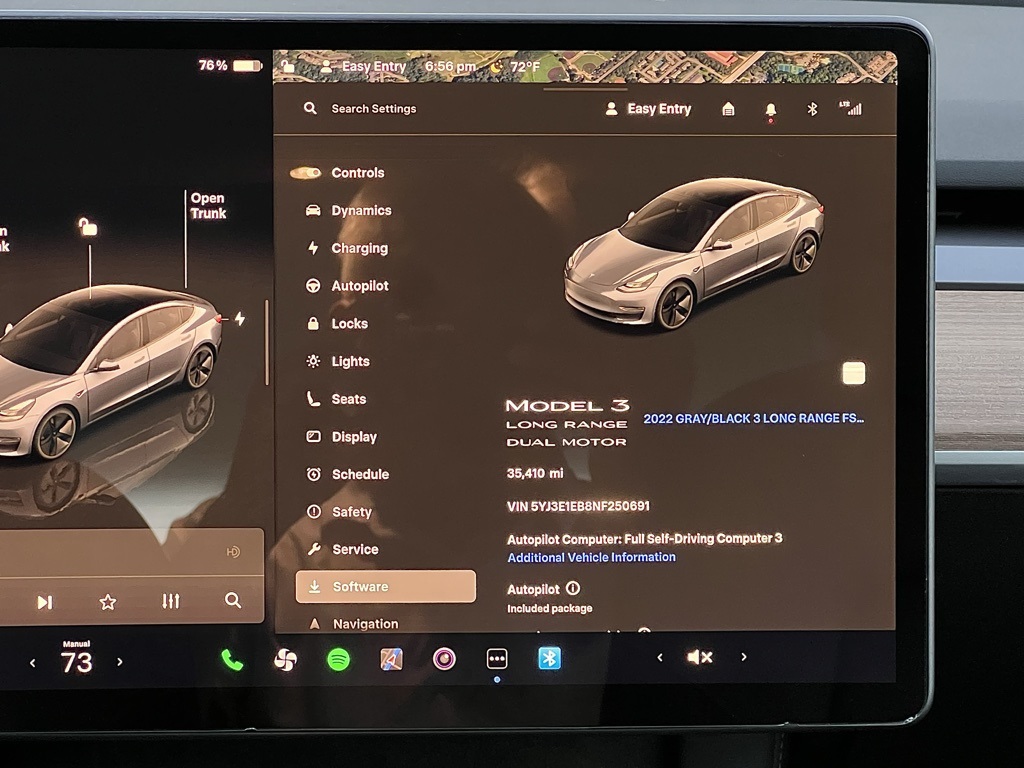
Task: Open climate fan controls
Action: coord(286,659)
